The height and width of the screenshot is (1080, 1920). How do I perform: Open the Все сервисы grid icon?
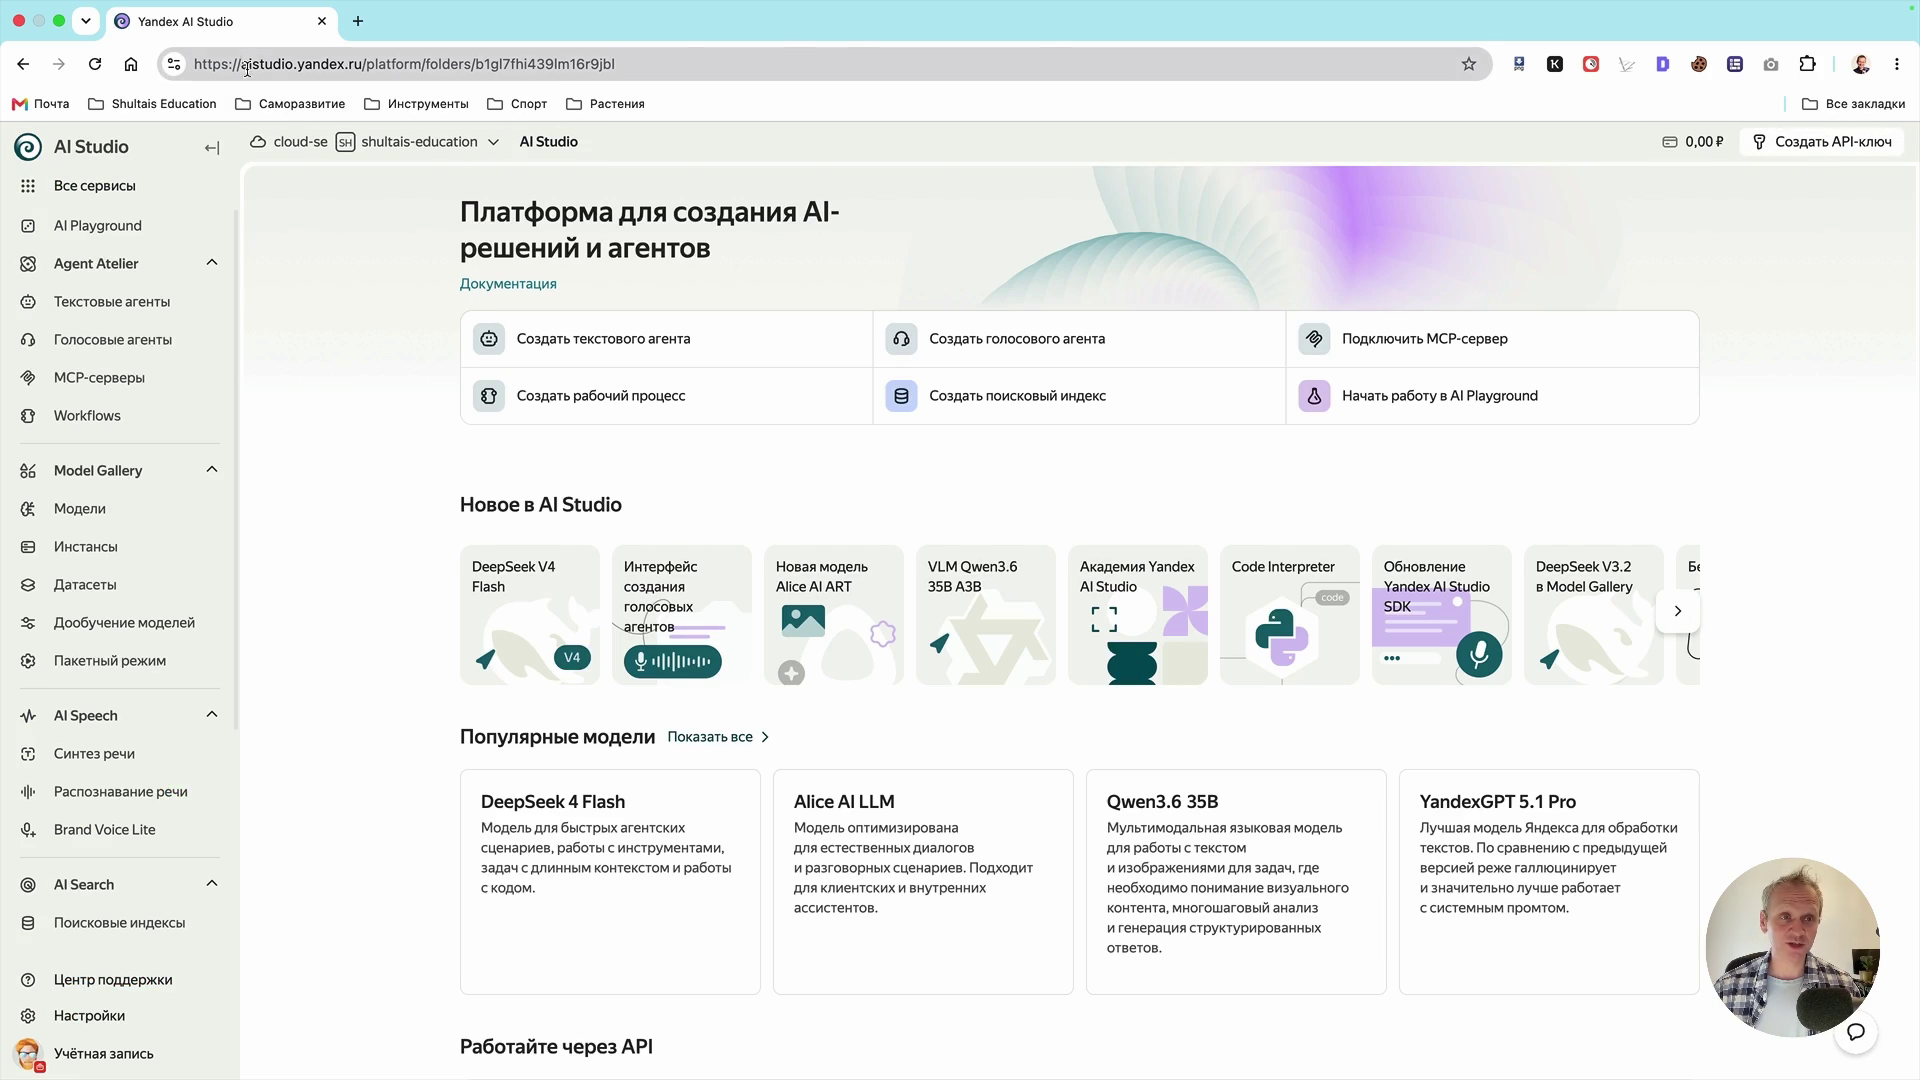click(28, 186)
